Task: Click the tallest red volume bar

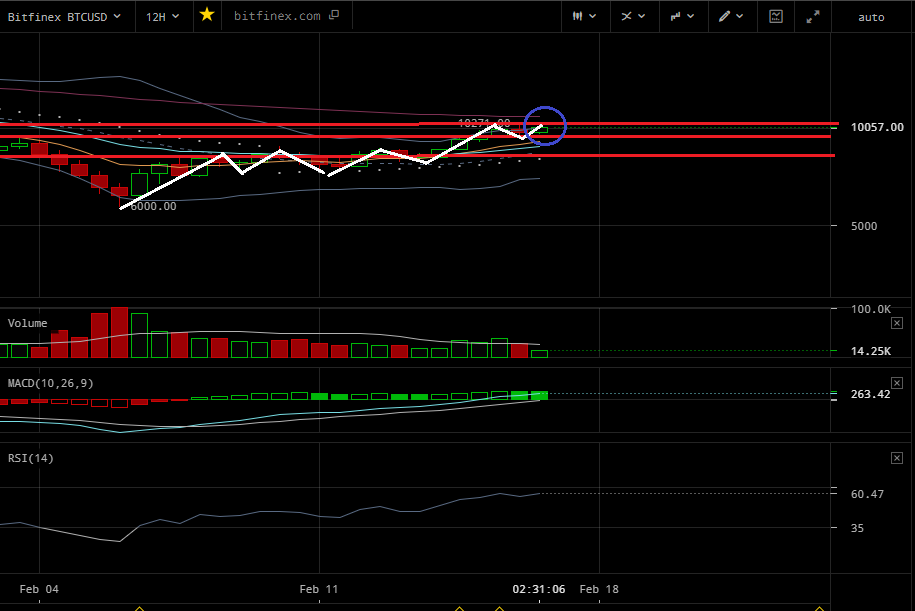Action: tap(119, 332)
